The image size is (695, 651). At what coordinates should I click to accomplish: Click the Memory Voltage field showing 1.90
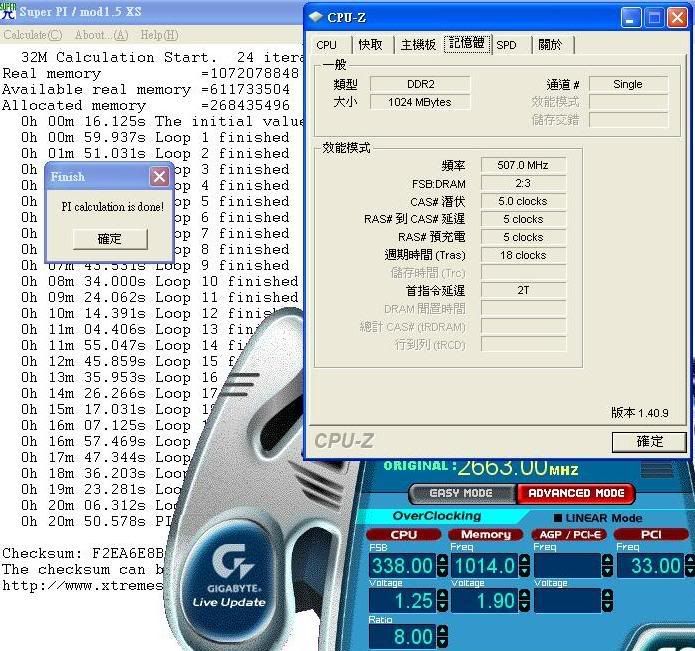pos(485,601)
